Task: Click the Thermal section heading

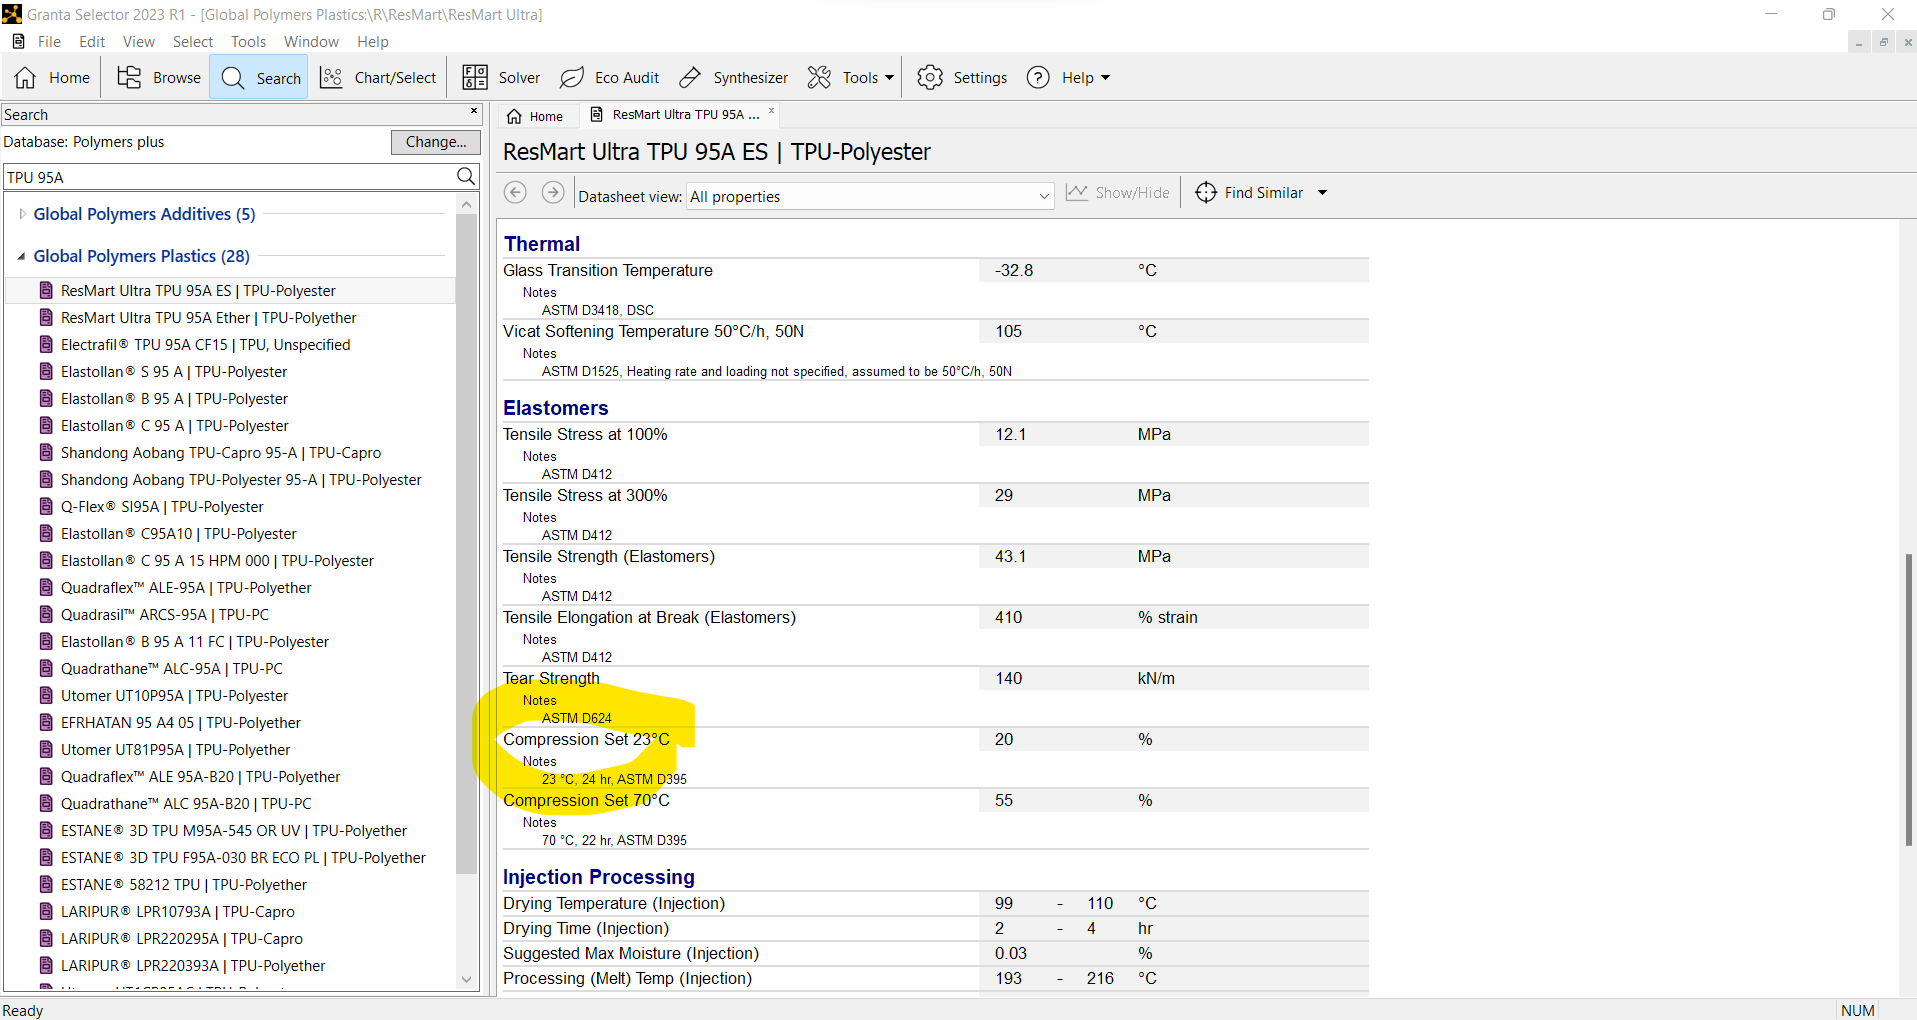Action: tap(542, 244)
